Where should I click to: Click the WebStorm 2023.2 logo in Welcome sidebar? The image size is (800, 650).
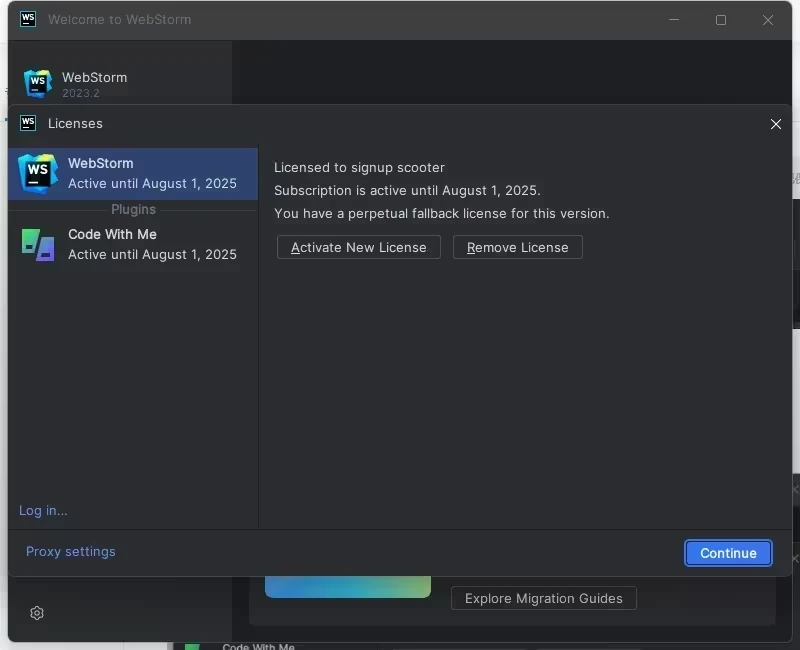tap(38, 84)
